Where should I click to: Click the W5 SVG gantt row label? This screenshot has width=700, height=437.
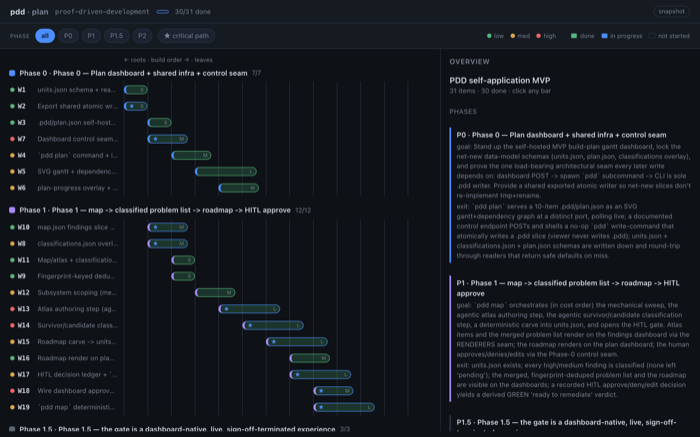(77, 171)
